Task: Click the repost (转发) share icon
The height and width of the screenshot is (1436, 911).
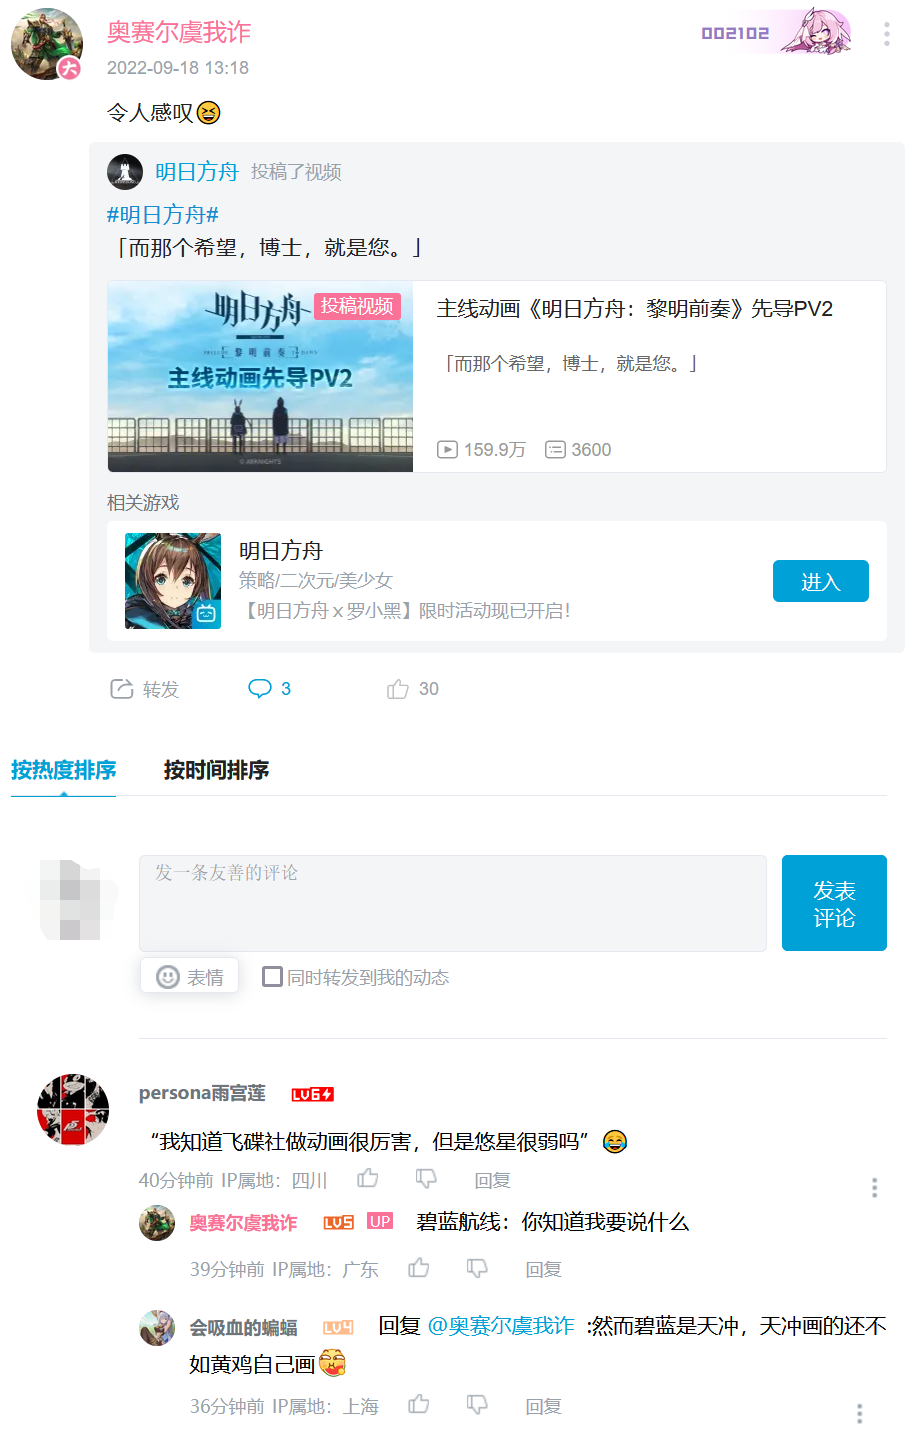Action: click(x=121, y=689)
